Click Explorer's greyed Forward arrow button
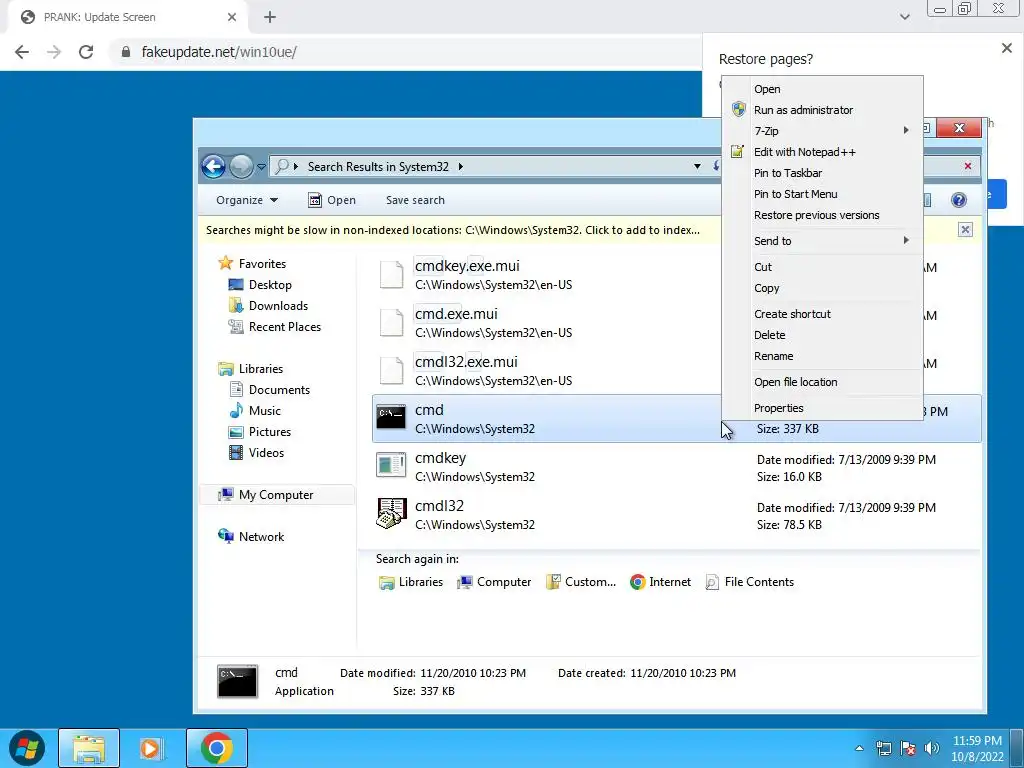Viewport: 1024px width, 768px height. point(241,167)
